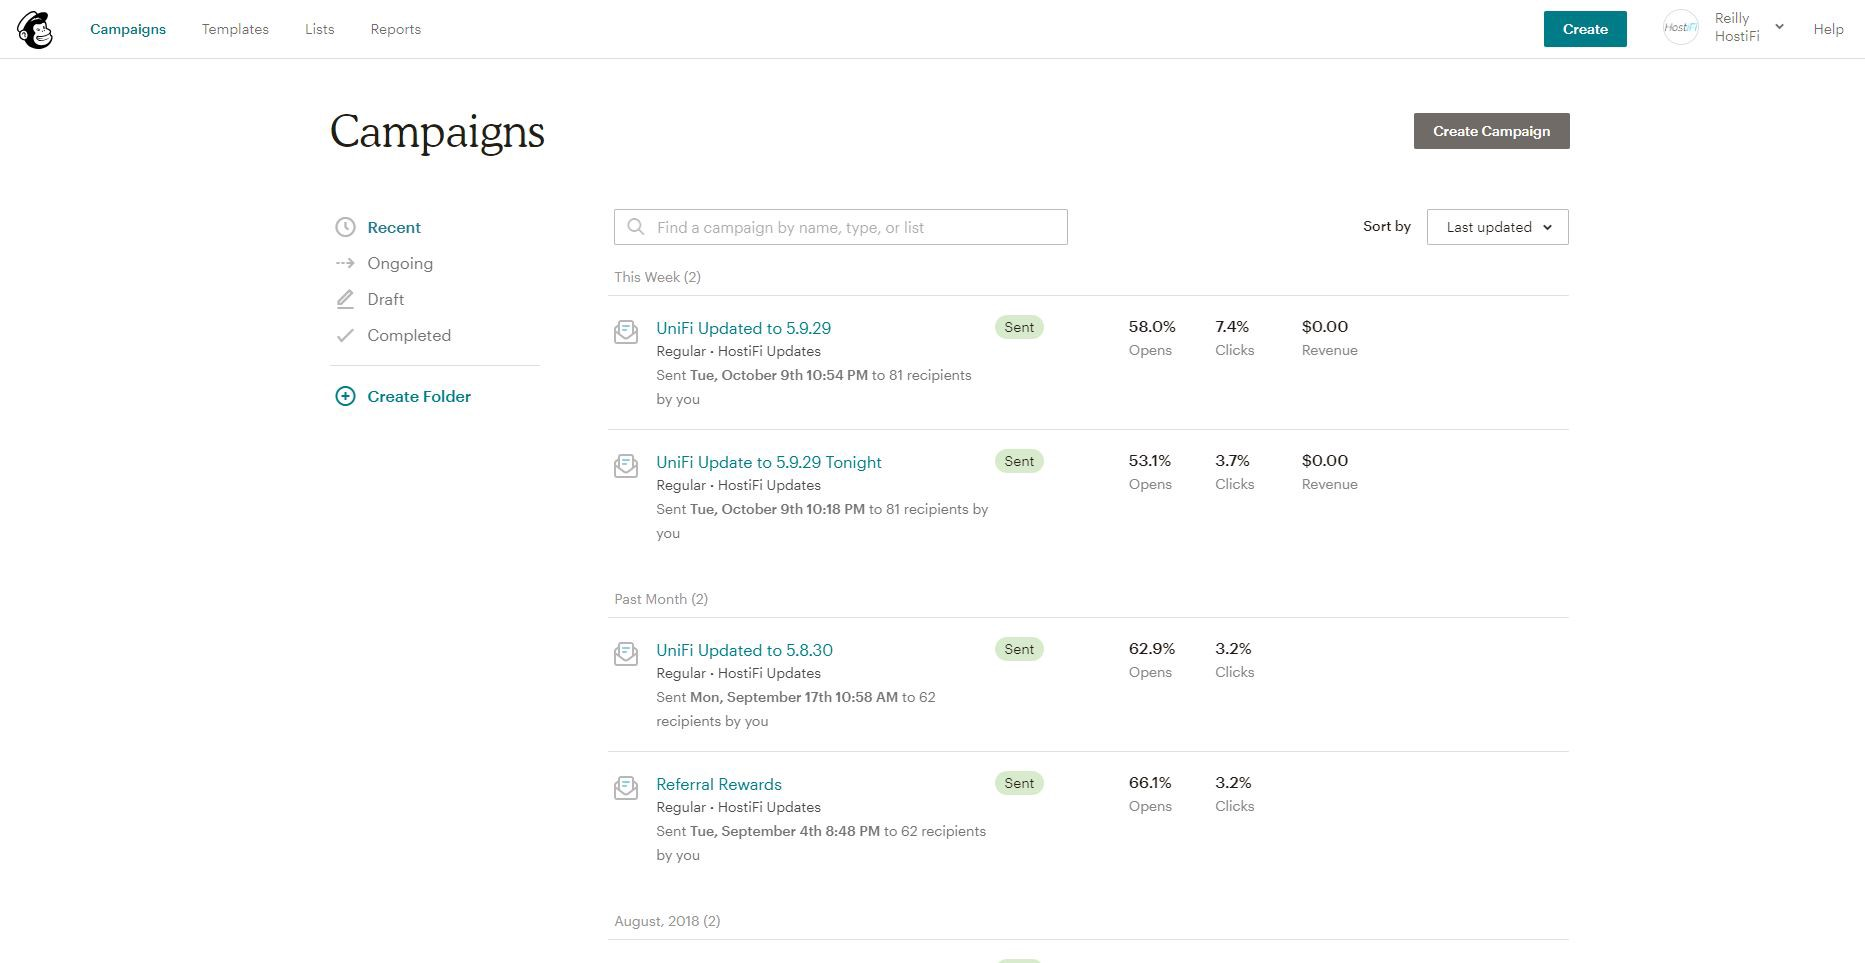Switch to the Reports section
The width and height of the screenshot is (1865, 963).
click(395, 29)
